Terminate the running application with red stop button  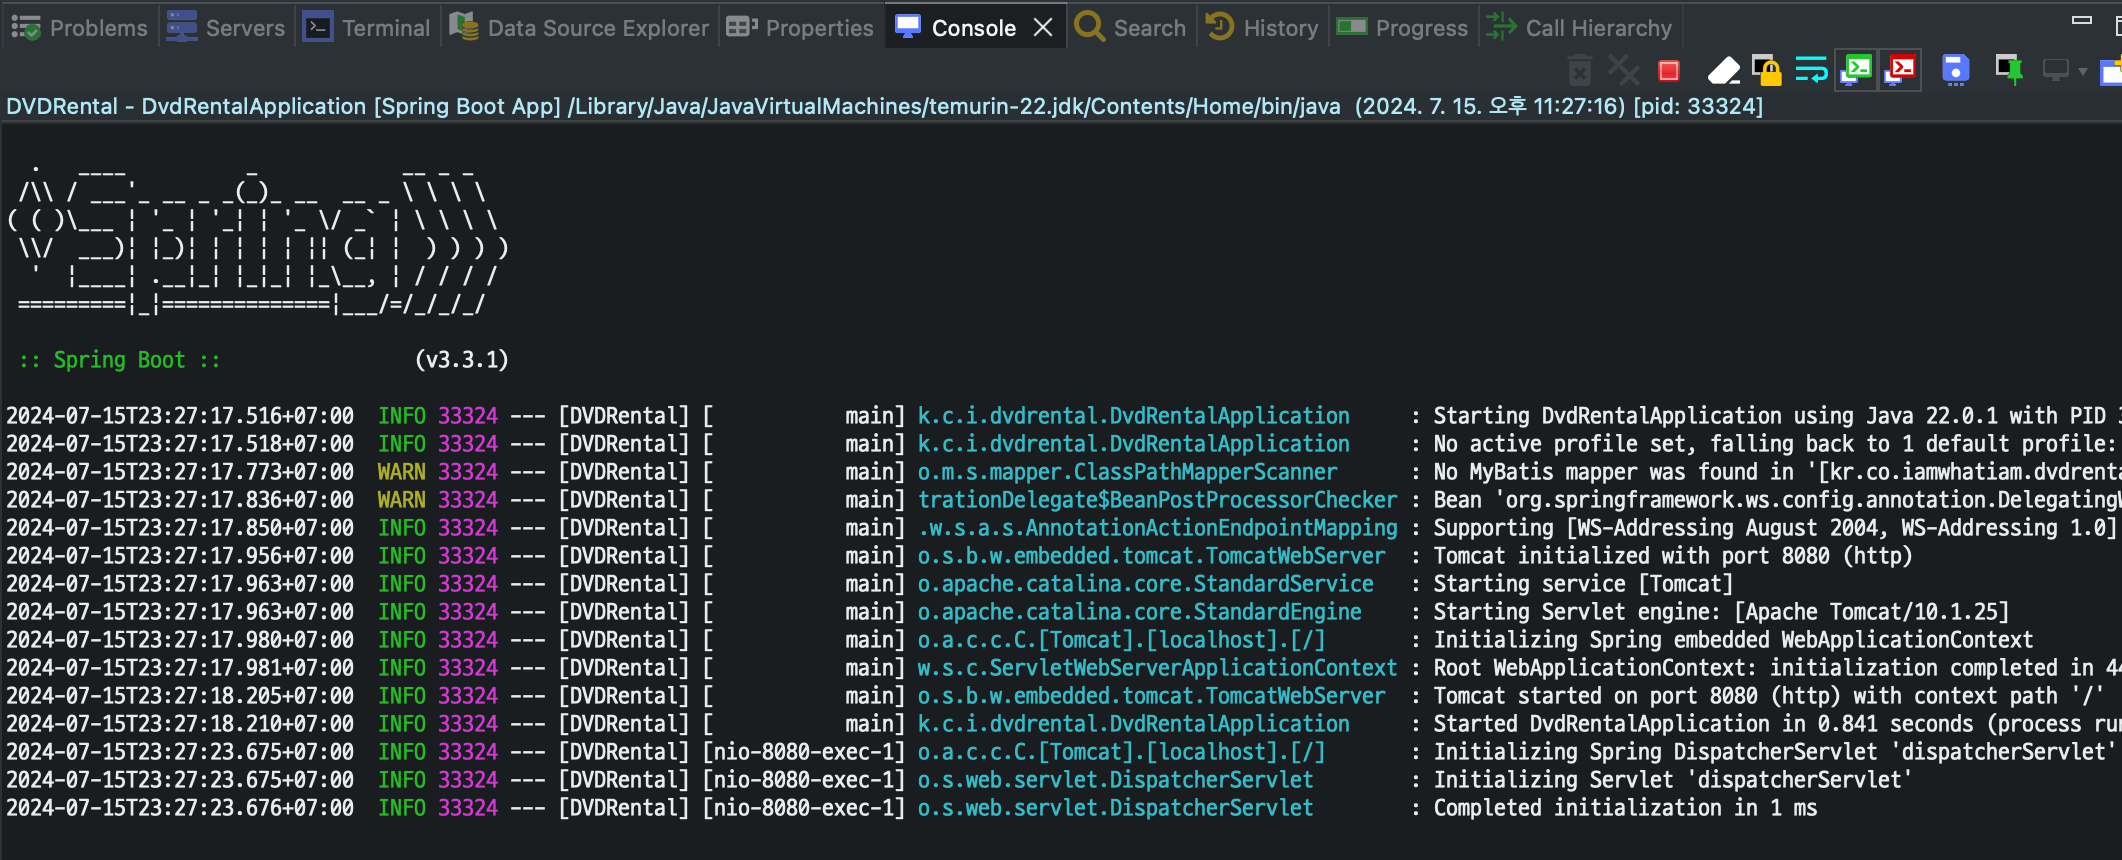pyautogui.click(x=1668, y=71)
